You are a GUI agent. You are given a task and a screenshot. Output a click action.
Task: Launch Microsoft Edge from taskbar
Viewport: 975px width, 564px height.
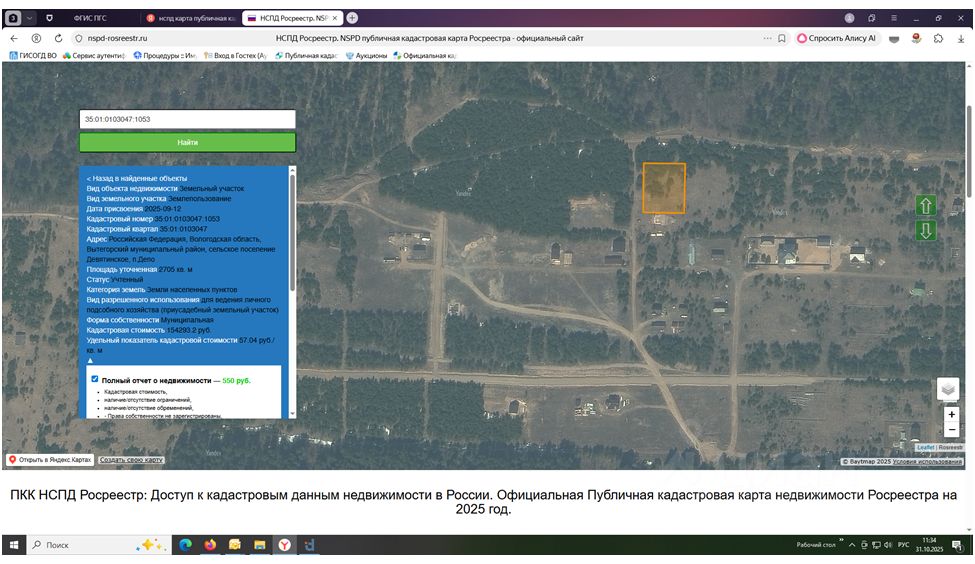click(185, 545)
